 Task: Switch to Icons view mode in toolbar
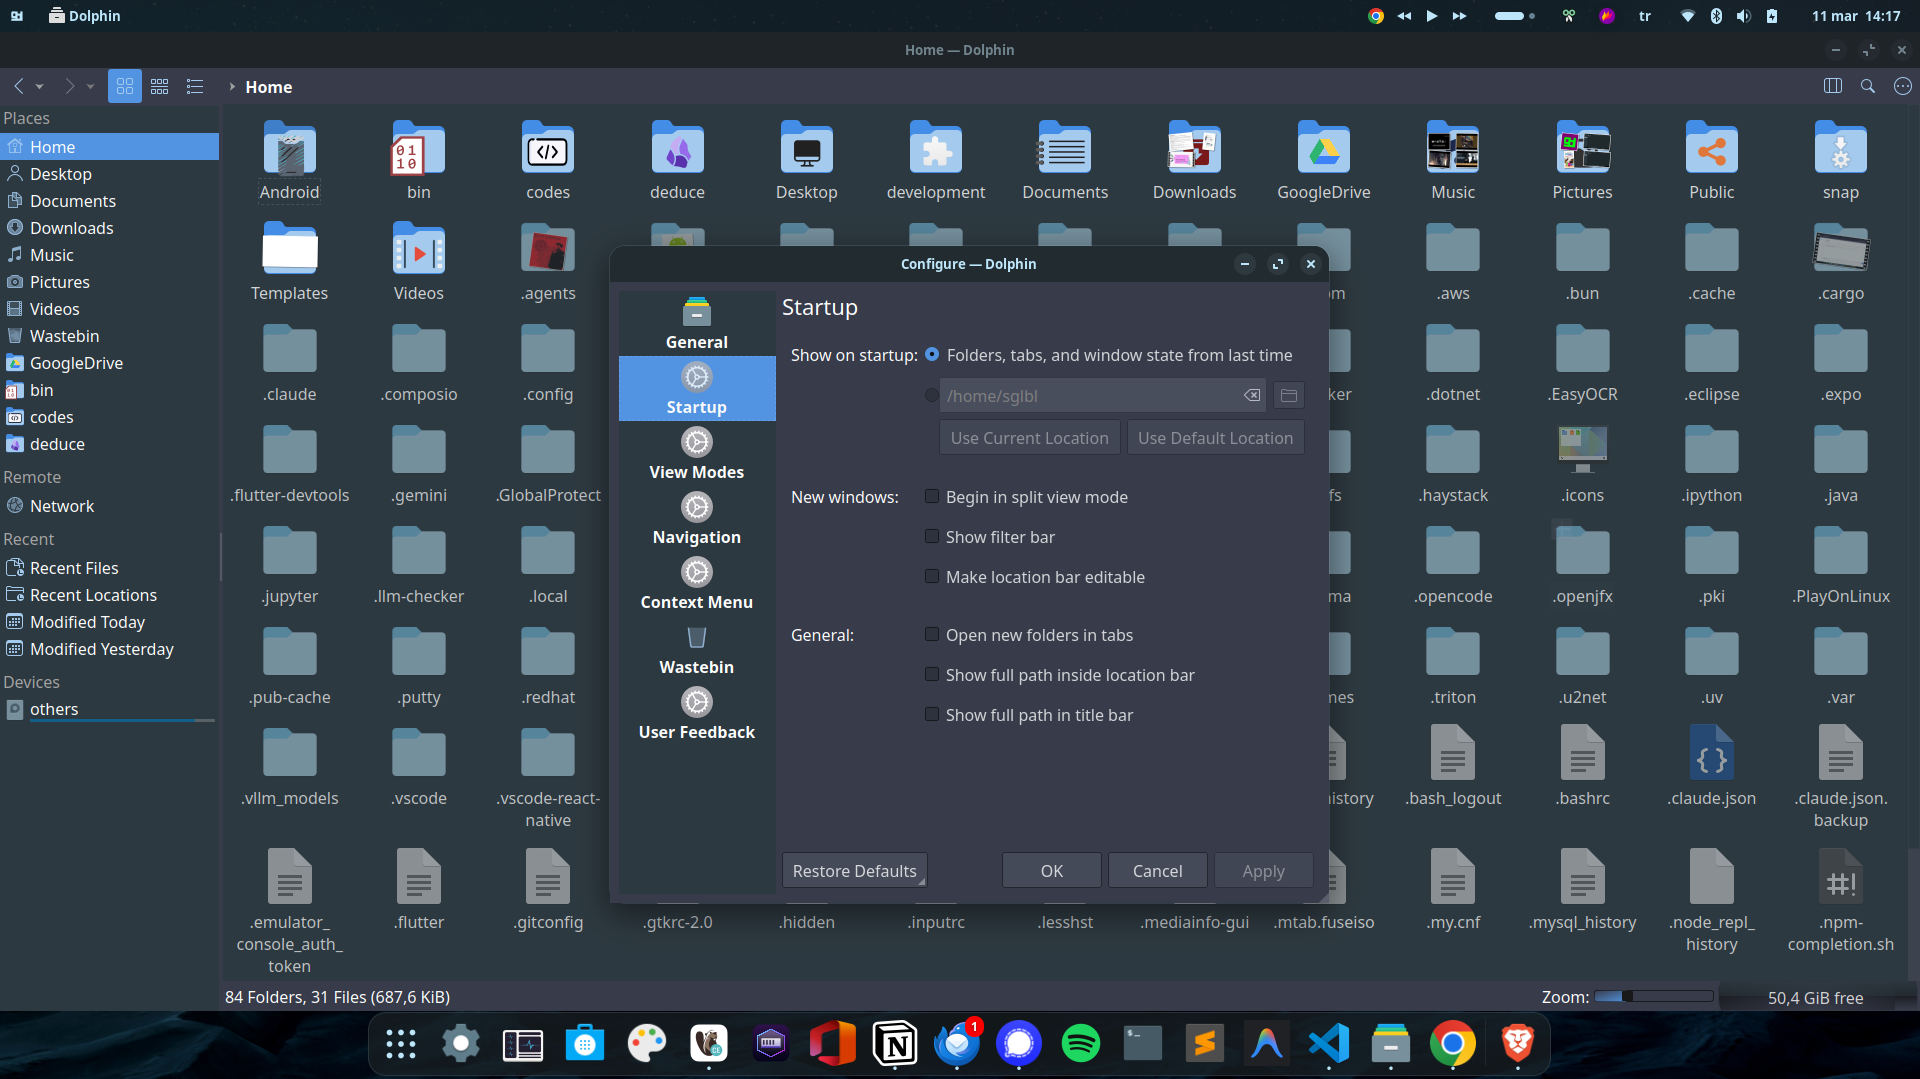[125, 87]
